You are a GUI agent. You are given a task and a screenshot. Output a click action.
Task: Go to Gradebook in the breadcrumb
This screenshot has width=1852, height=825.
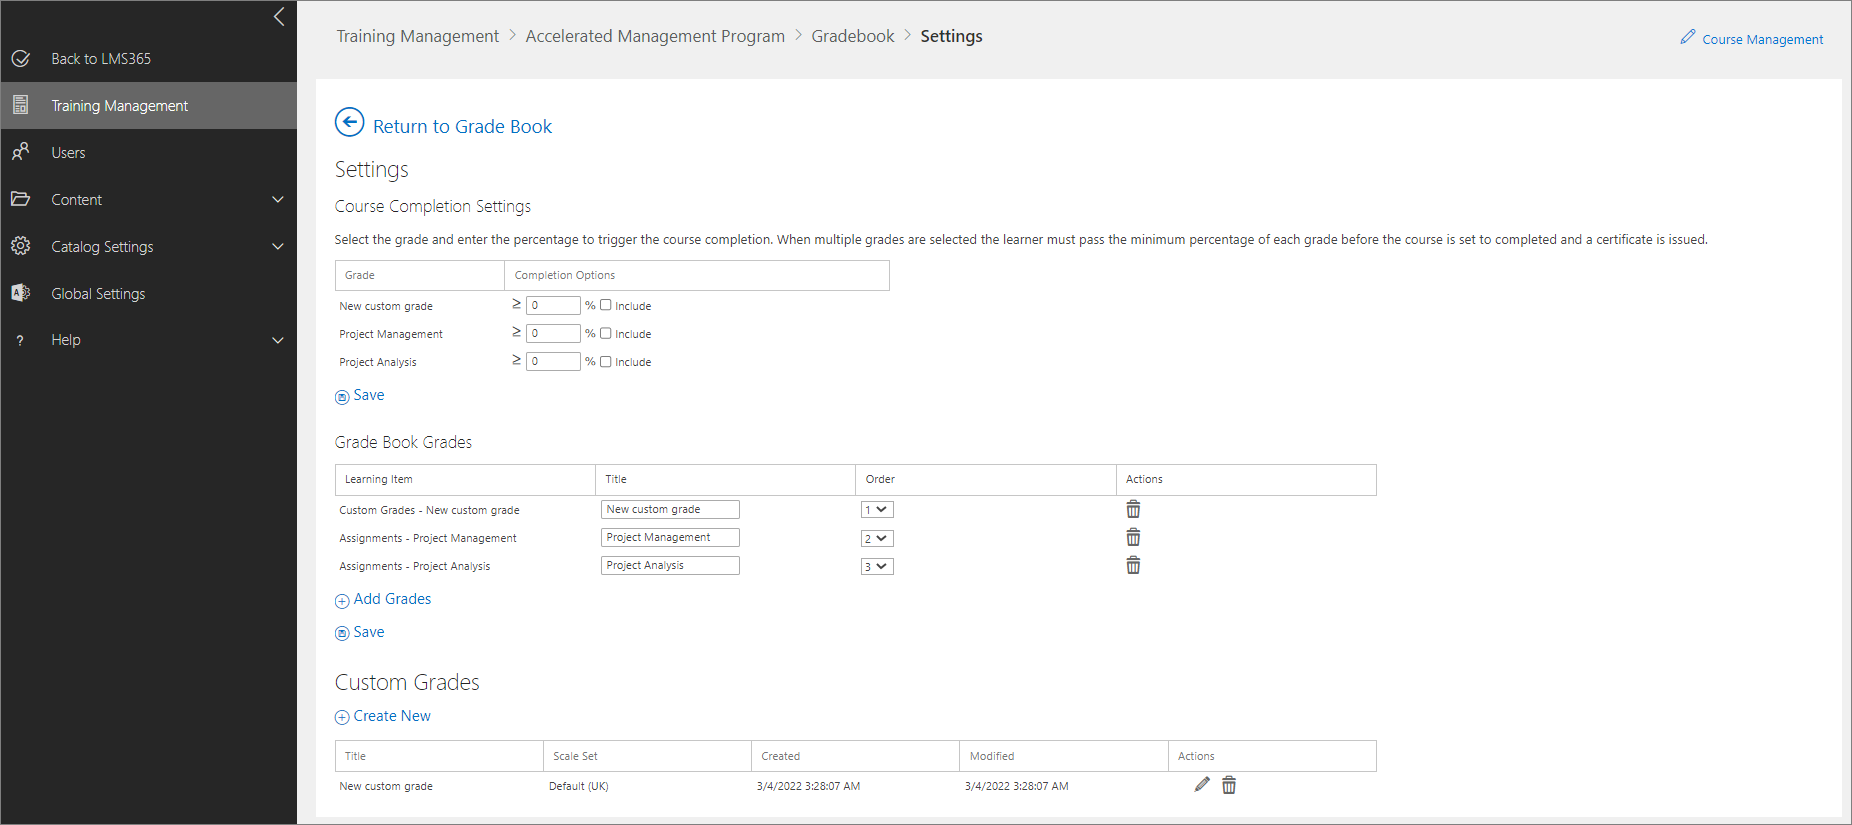[x=852, y=36]
